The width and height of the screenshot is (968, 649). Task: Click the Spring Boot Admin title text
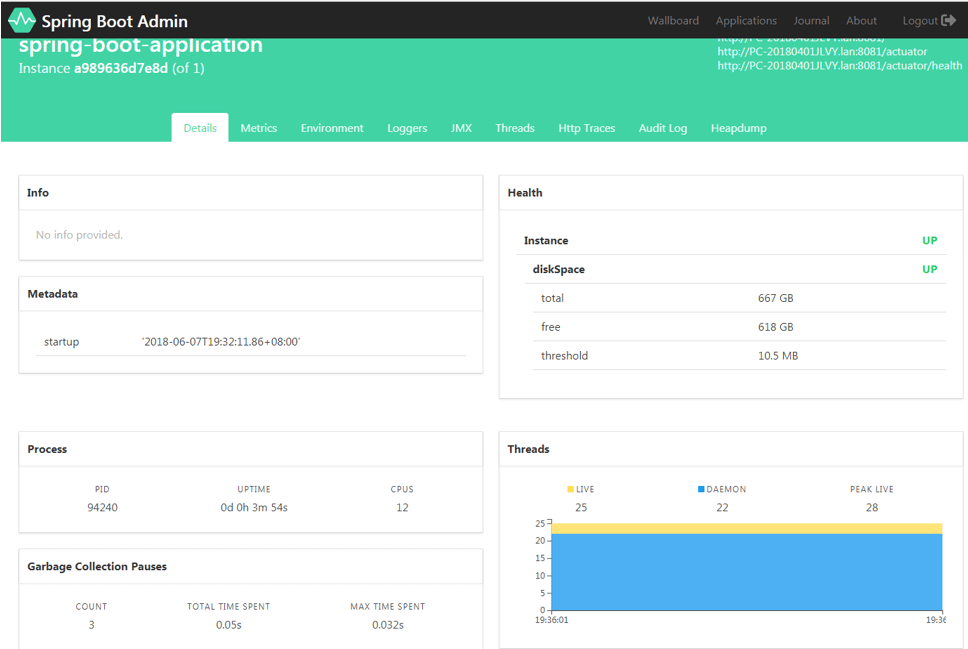coord(115,21)
